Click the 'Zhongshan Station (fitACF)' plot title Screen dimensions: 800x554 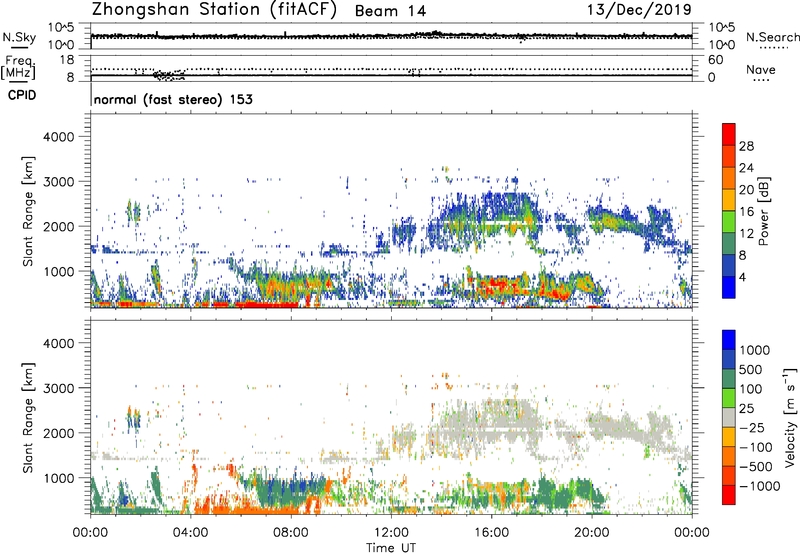[x=214, y=10]
